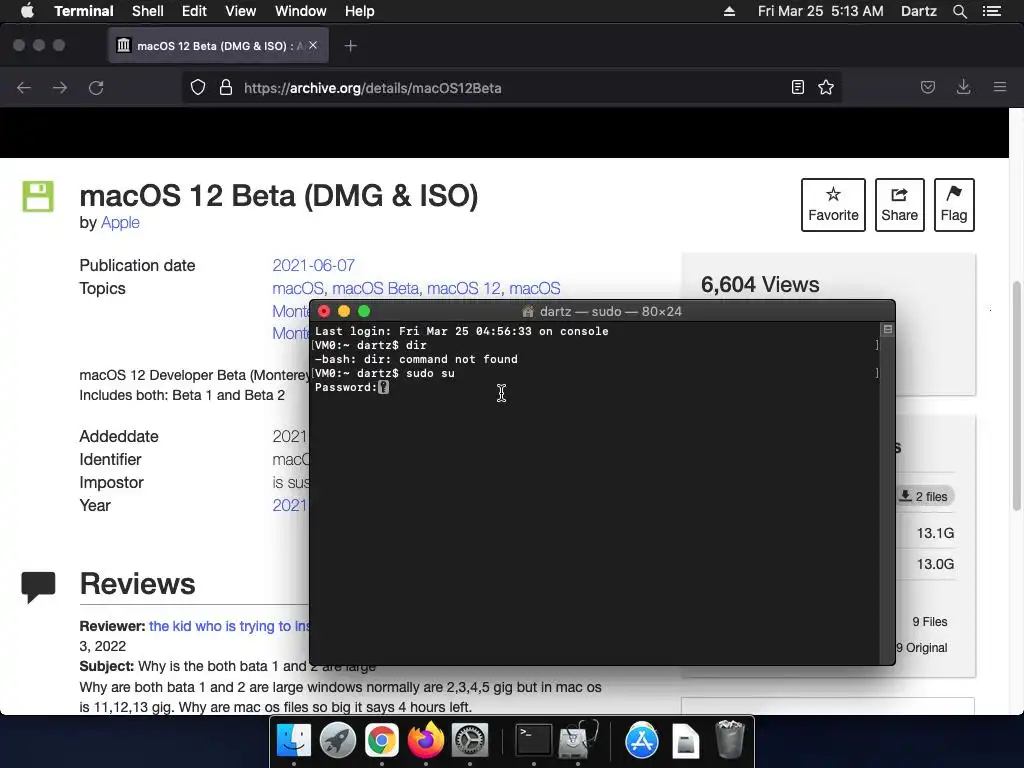Screen dimensions: 1024x768
Task: Select the macOS 12 Beta browser tab
Action: pyautogui.click(x=218, y=46)
